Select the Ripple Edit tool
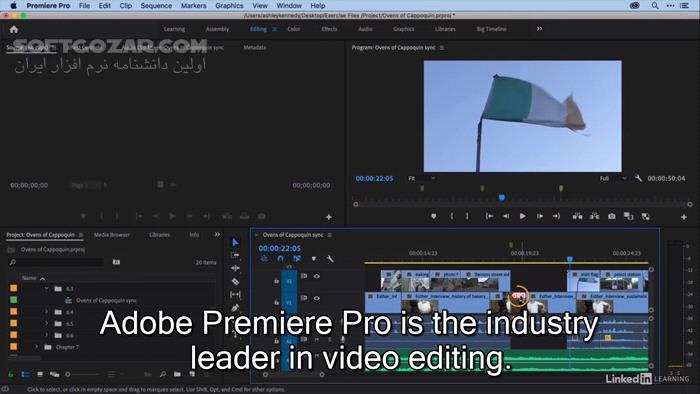Viewport: 700px width, 394px height. (x=235, y=268)
